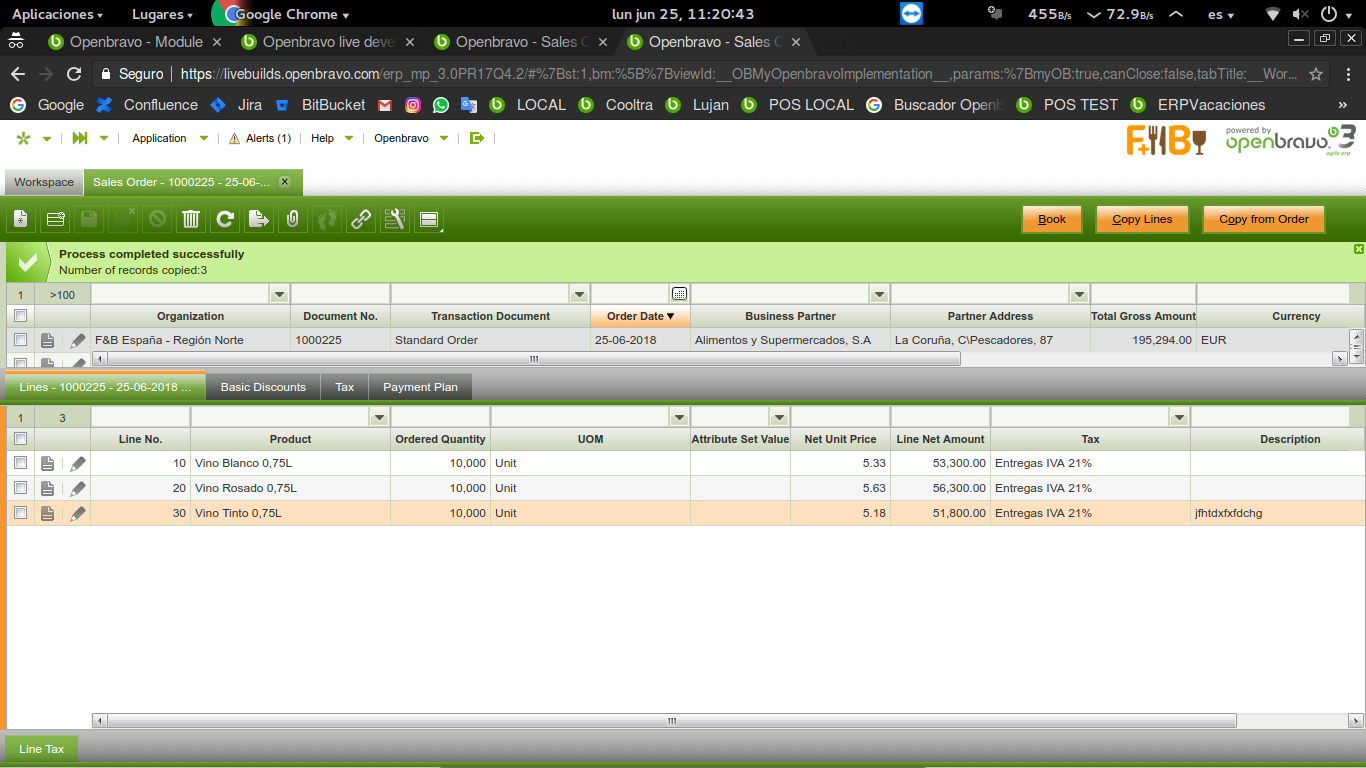The height and width of the screenshot is (768, 1366).
Task: Click the chain link toolbar icon
Action: [361, 220]
